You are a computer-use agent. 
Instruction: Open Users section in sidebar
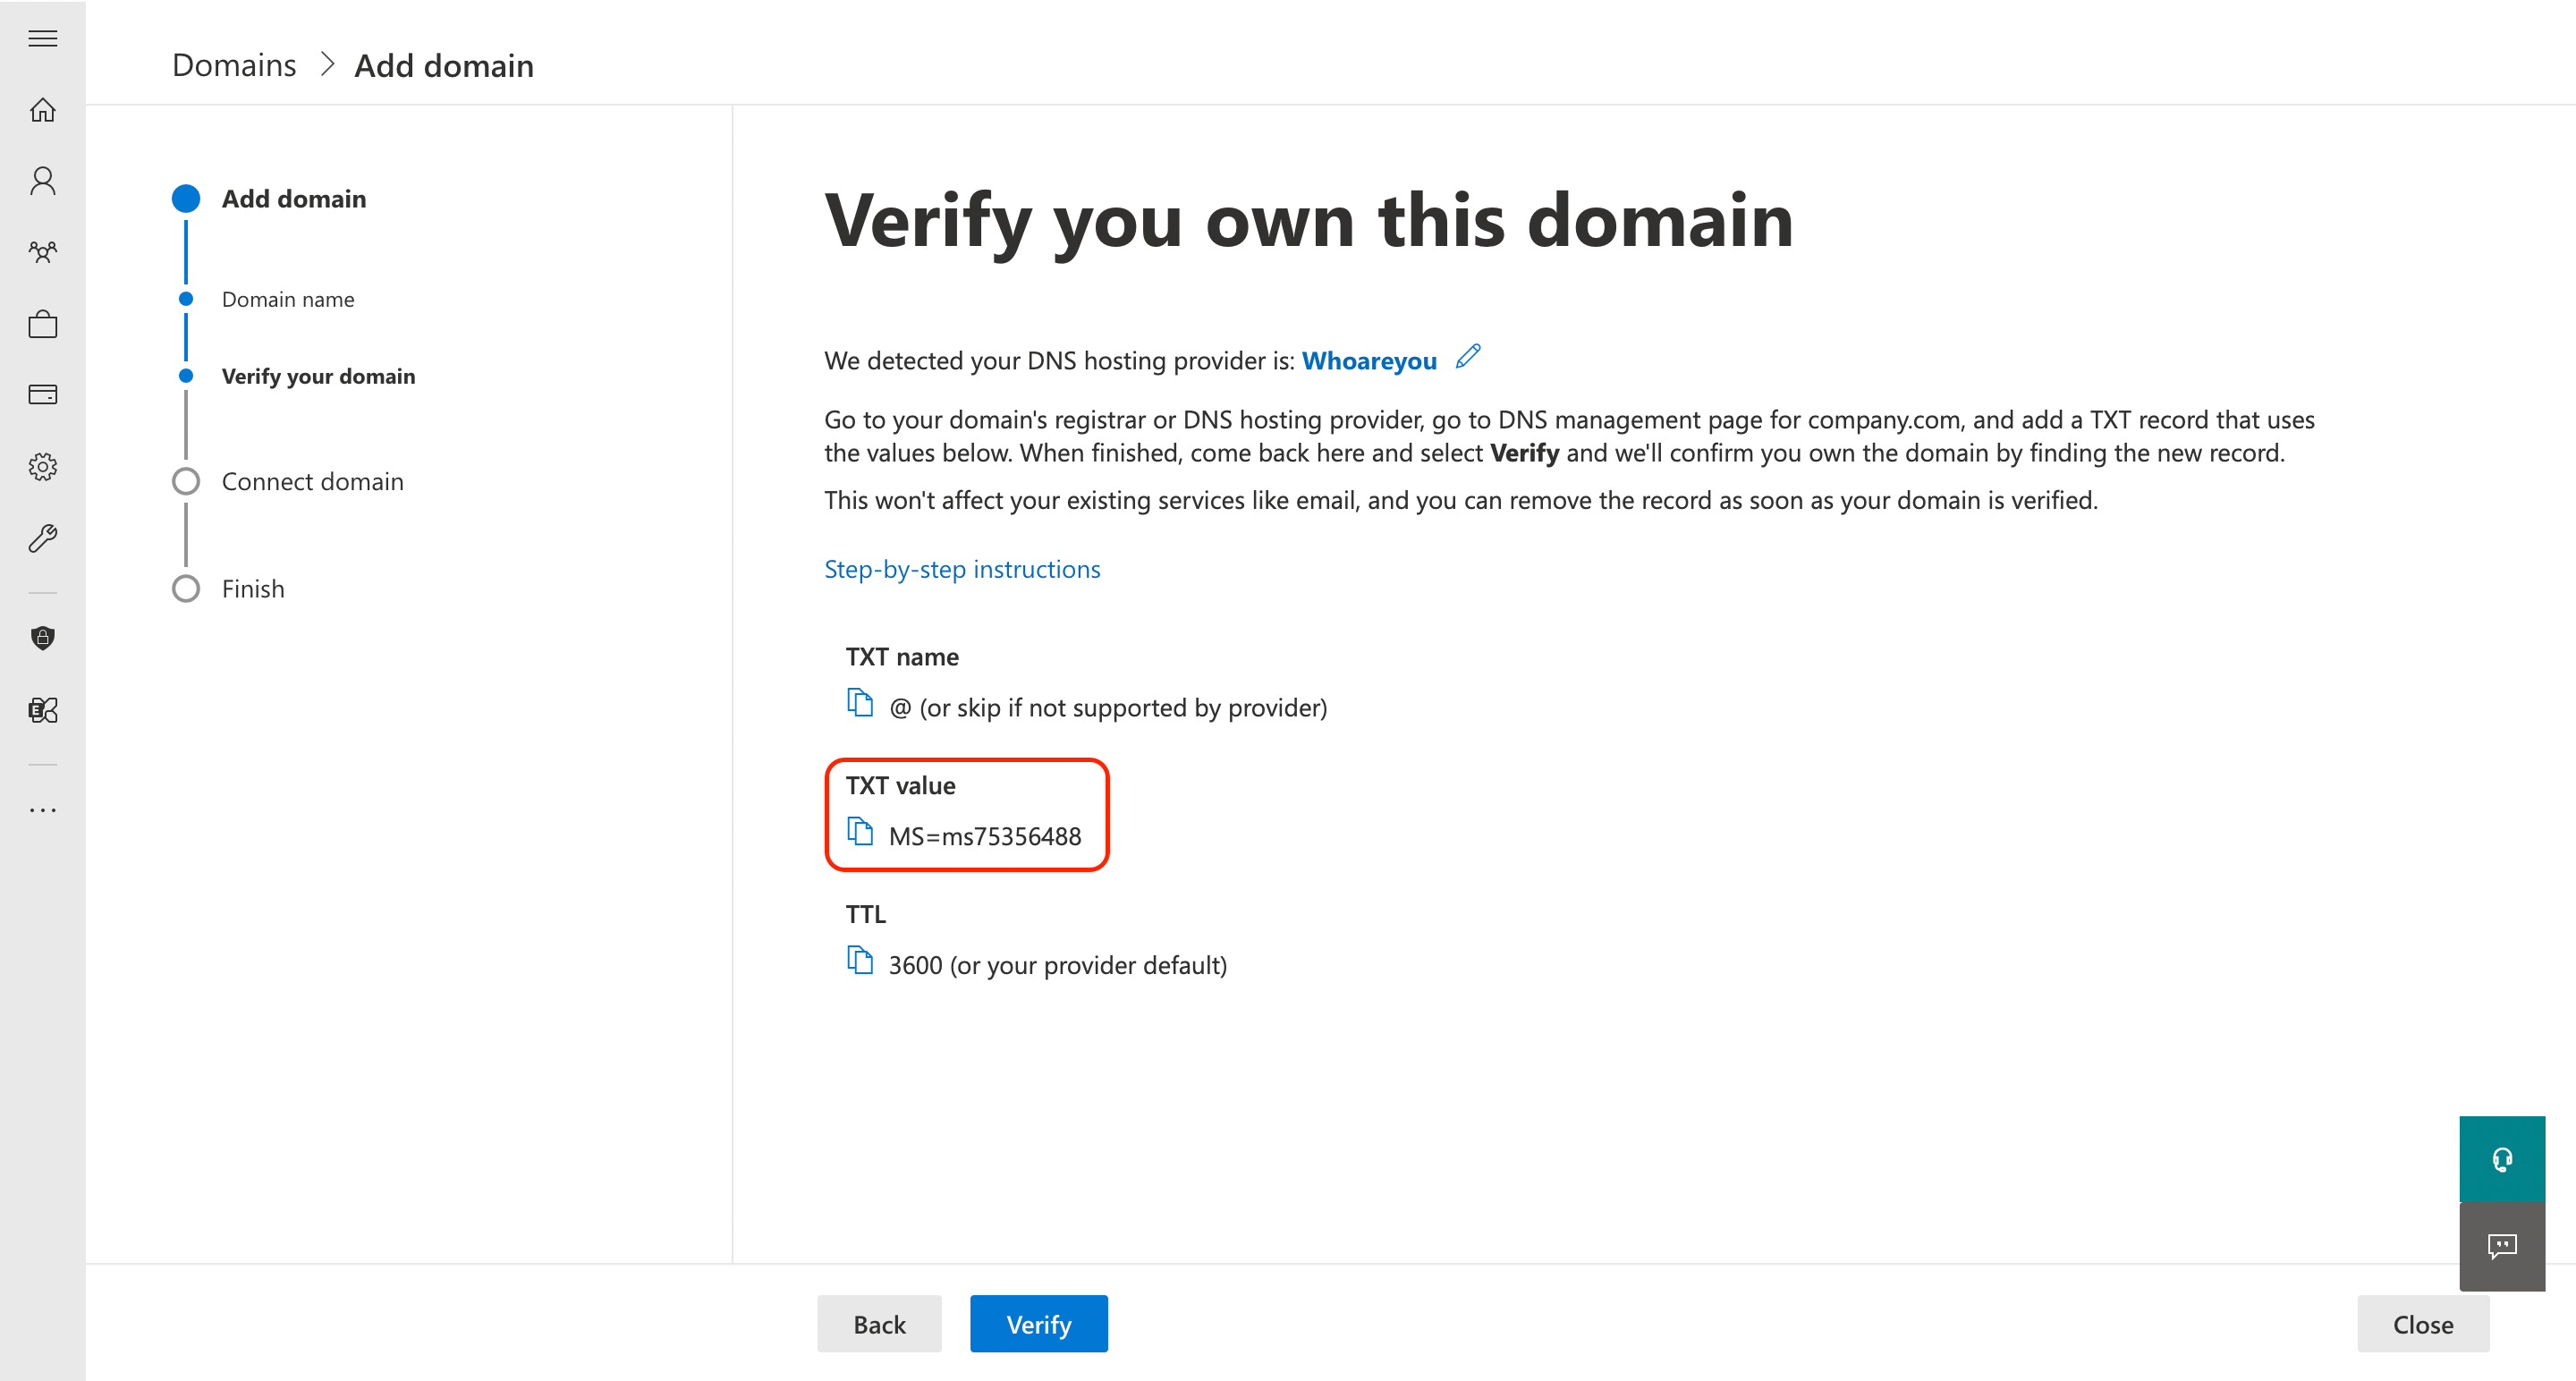pyautogui.click(x=42, y=181)
